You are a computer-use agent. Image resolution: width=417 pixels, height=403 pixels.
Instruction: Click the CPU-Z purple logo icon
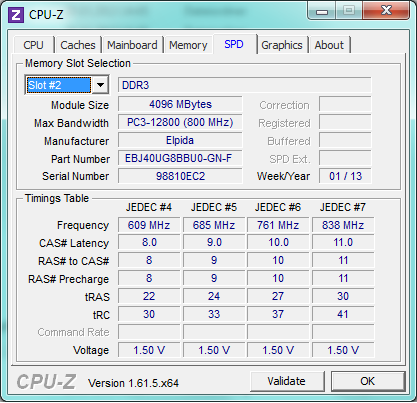coord(16,15)
